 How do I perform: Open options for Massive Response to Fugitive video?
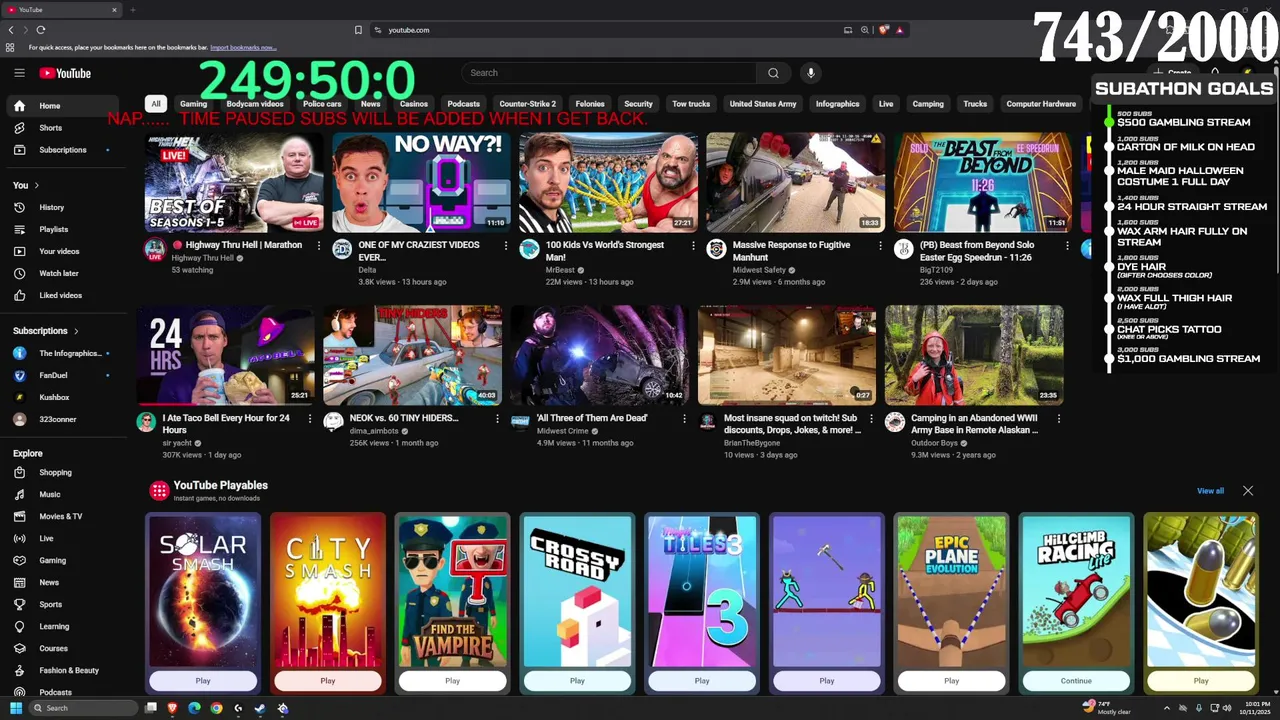(x=880, y=245)
